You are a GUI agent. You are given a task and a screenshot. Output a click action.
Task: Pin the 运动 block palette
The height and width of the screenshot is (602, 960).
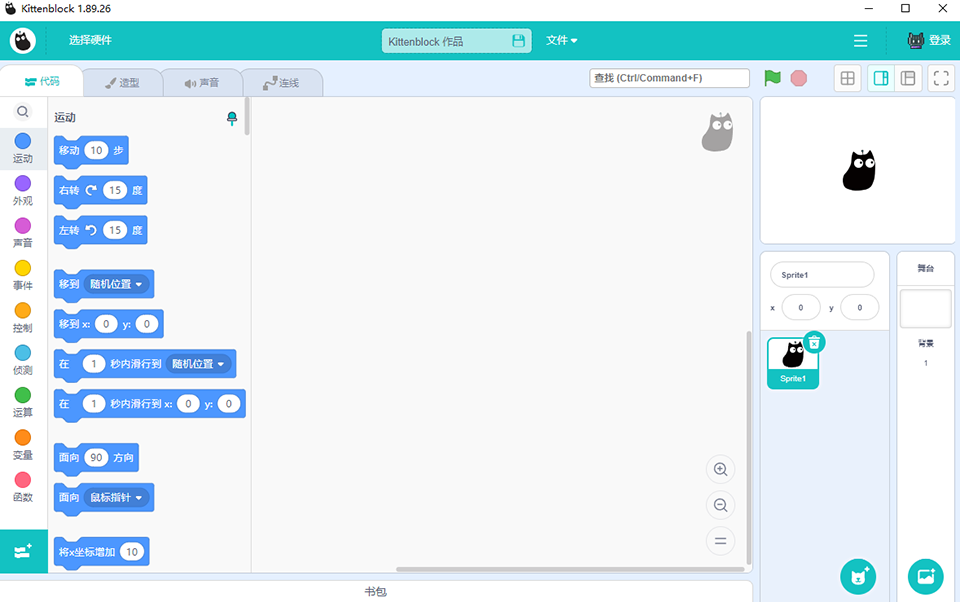pos(232,118)
